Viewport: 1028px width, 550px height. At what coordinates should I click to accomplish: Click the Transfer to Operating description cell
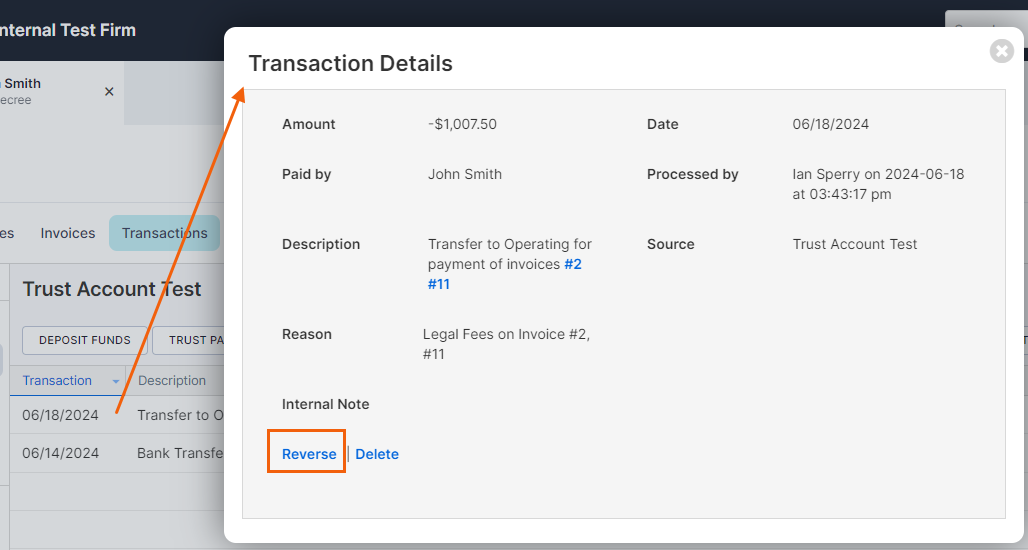point(180,415)
